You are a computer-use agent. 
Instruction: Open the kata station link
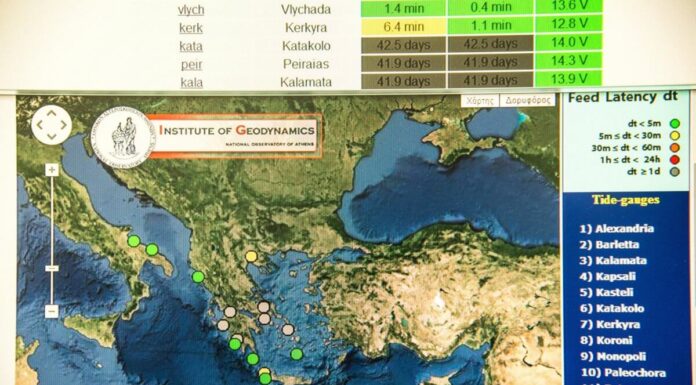click(191, 46)
